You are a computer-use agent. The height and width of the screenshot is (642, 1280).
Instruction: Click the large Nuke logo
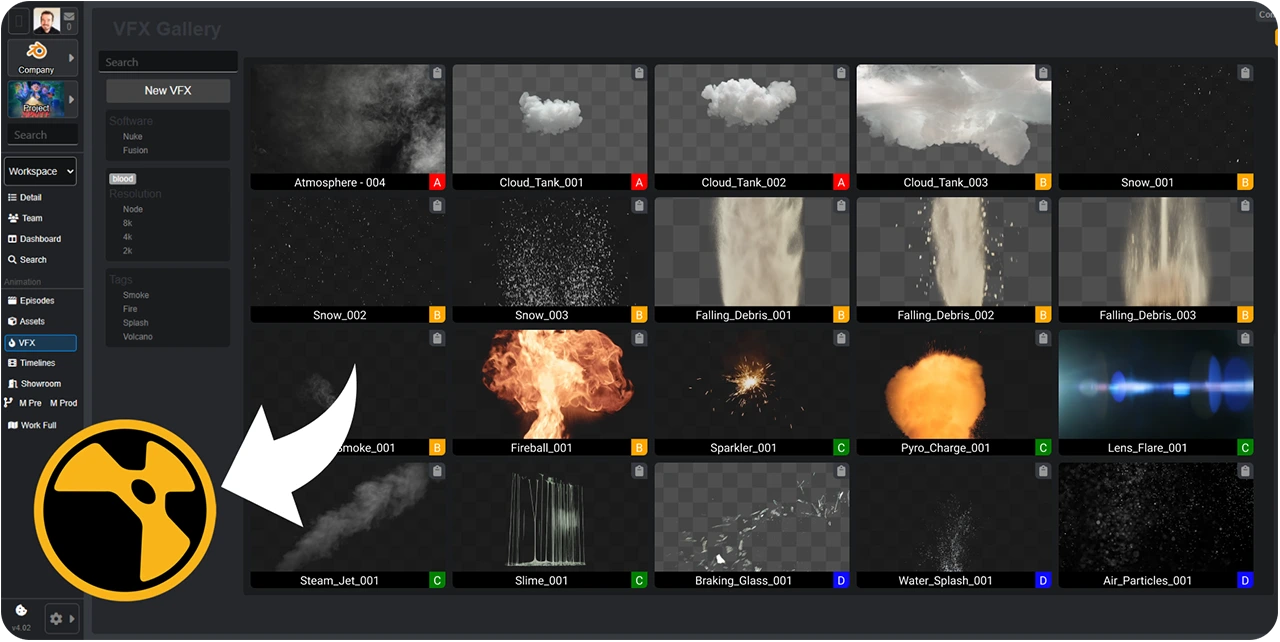(x=125, y=510)
